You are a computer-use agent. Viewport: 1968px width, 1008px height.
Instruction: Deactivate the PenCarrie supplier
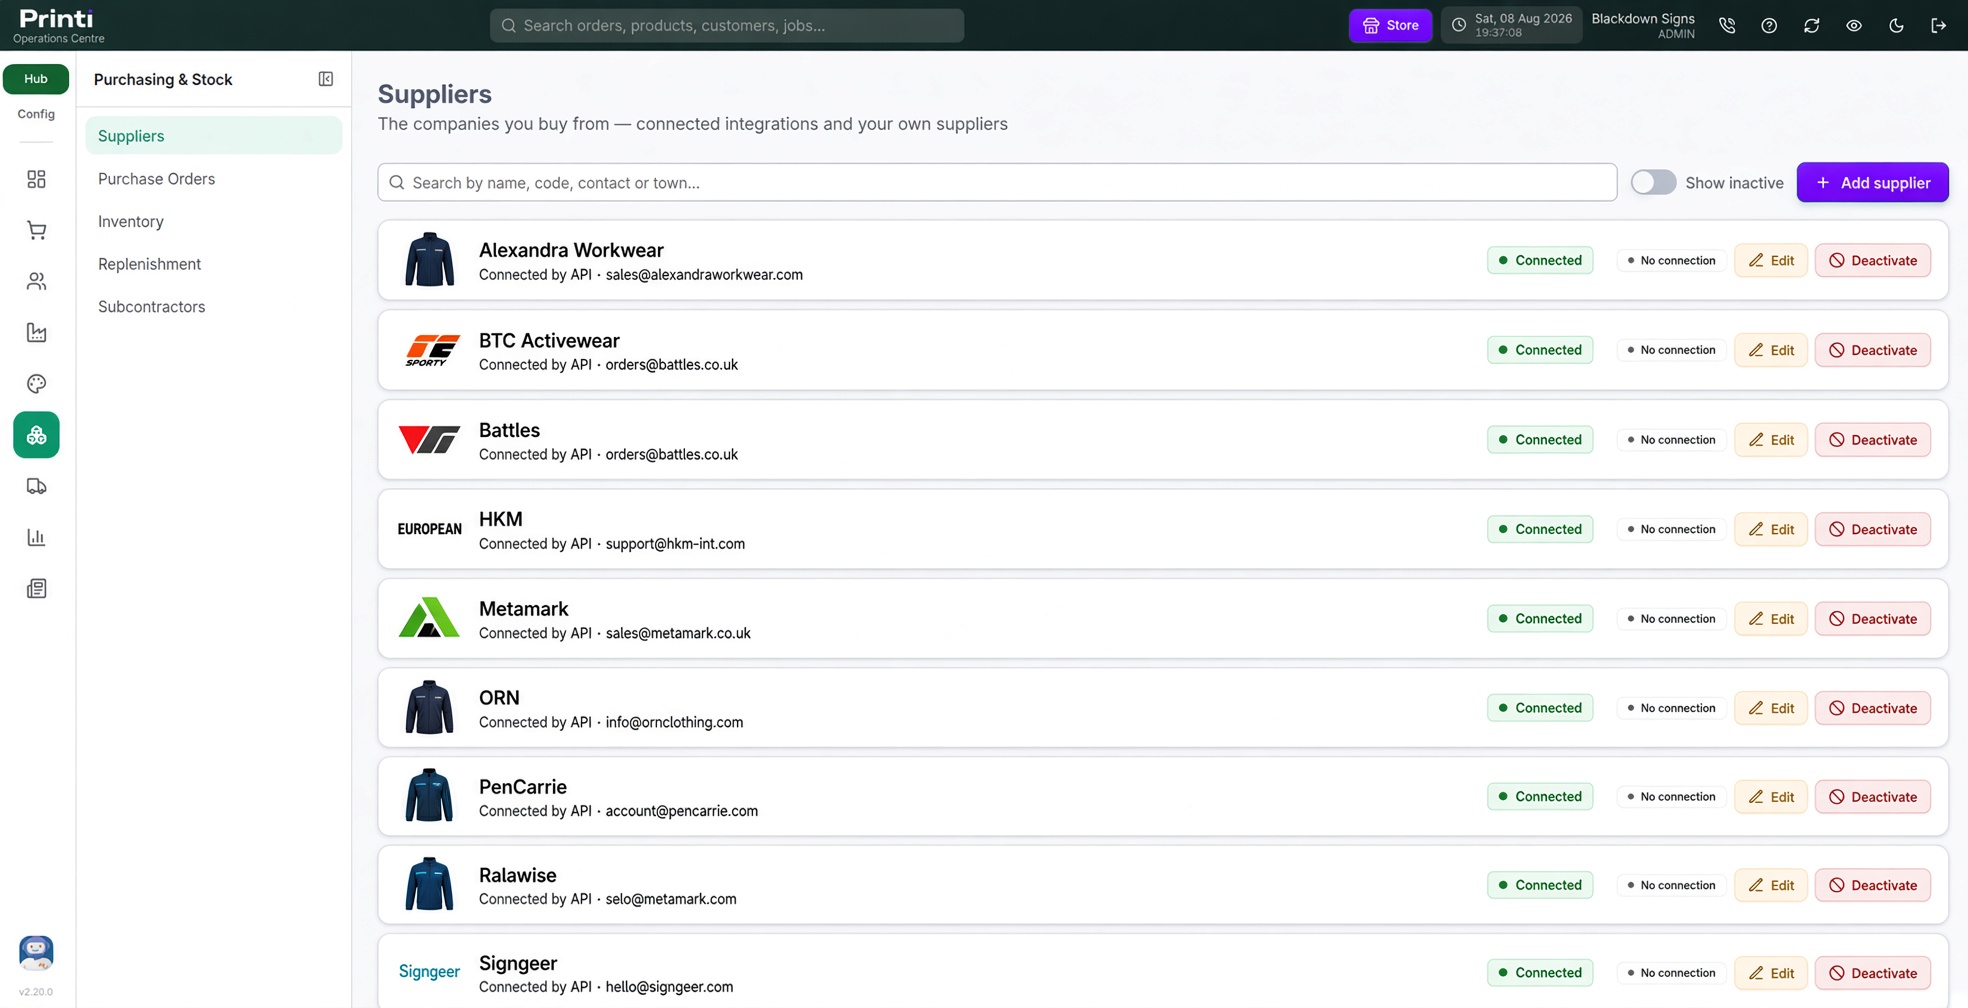pyautogui.click(x=1872, y=796)
